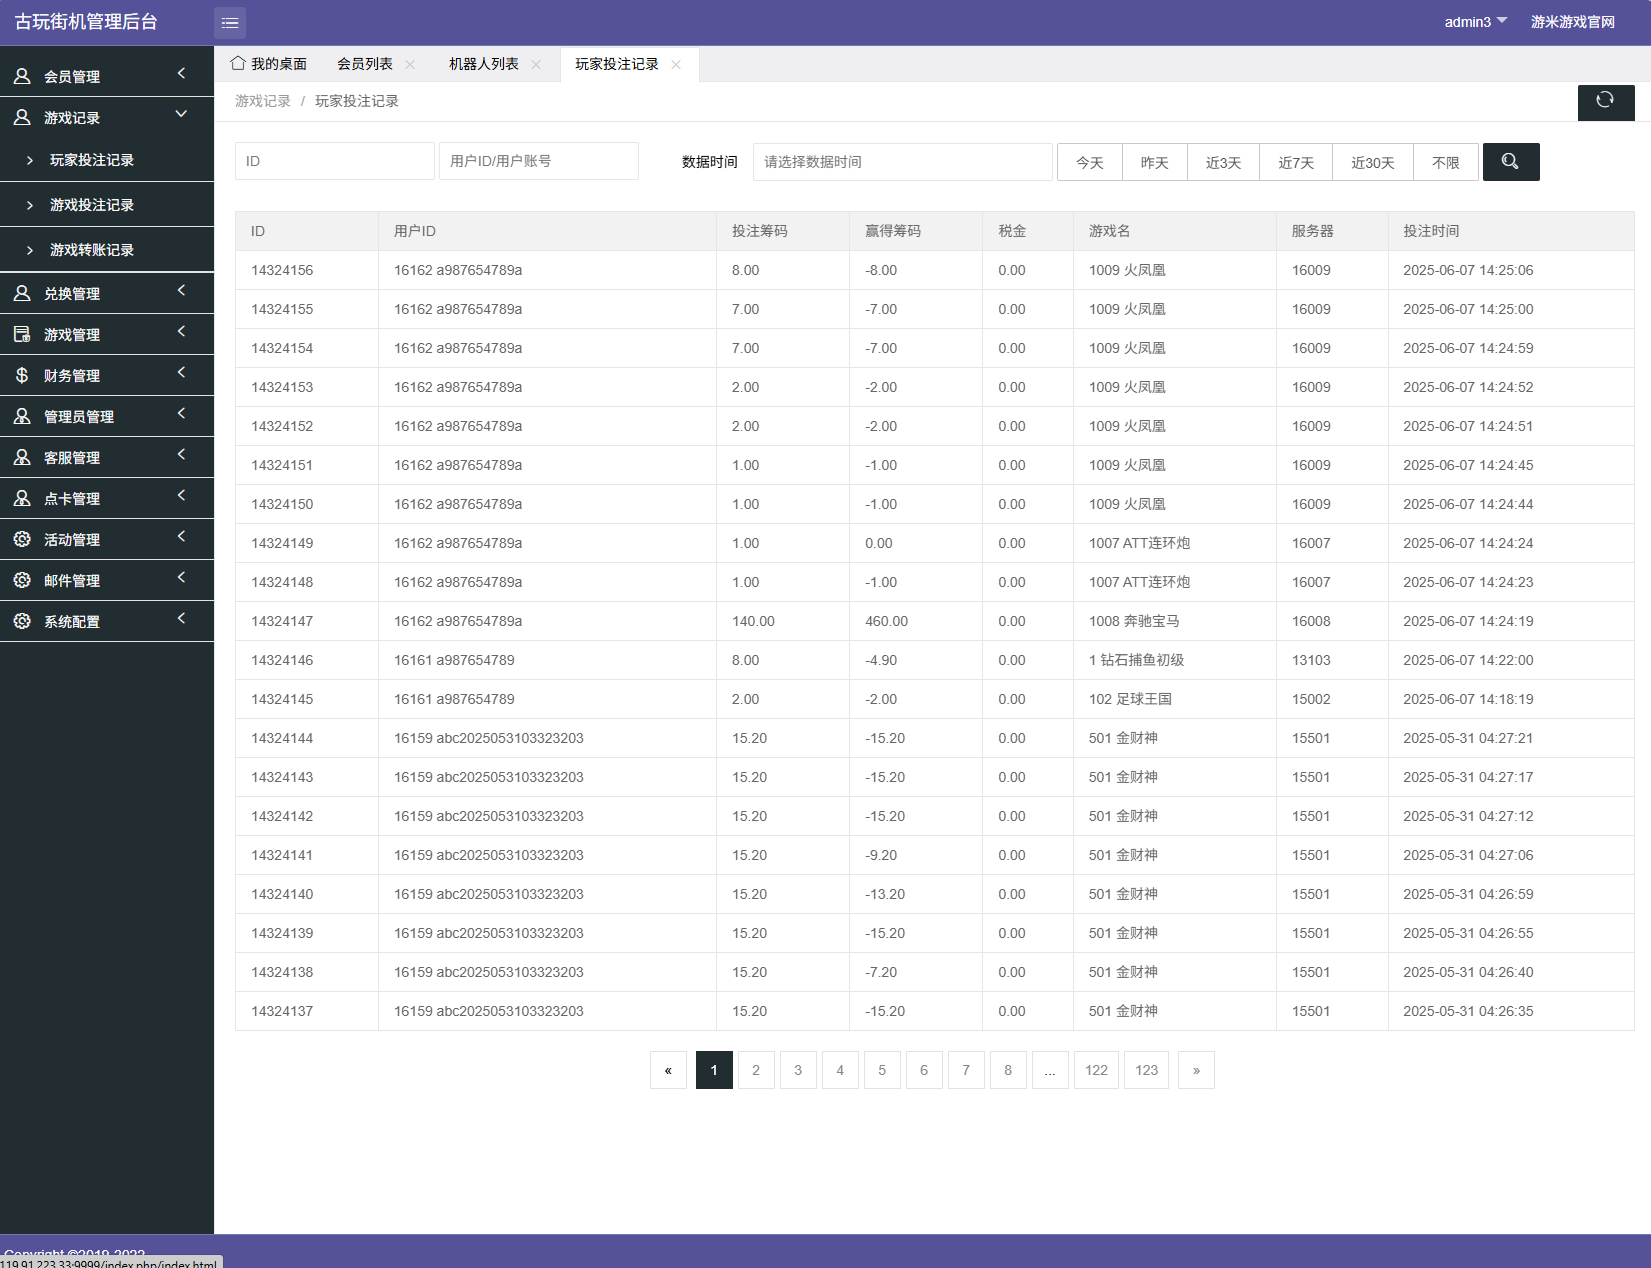
Task: Expand the 客服管理 menu chevron
Action: point(182,454)
